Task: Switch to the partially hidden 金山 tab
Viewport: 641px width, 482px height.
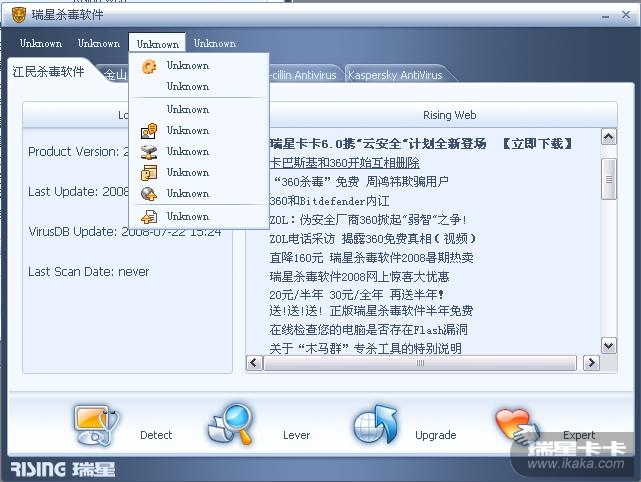Action: click(116, 75)
